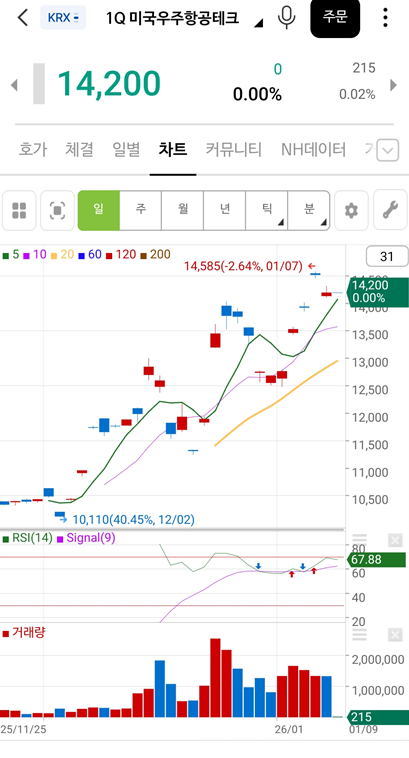This screenshot has width=409, height=758.
Task: Tap the KRX exchange selector badge
Action: [x=63, y=18]
